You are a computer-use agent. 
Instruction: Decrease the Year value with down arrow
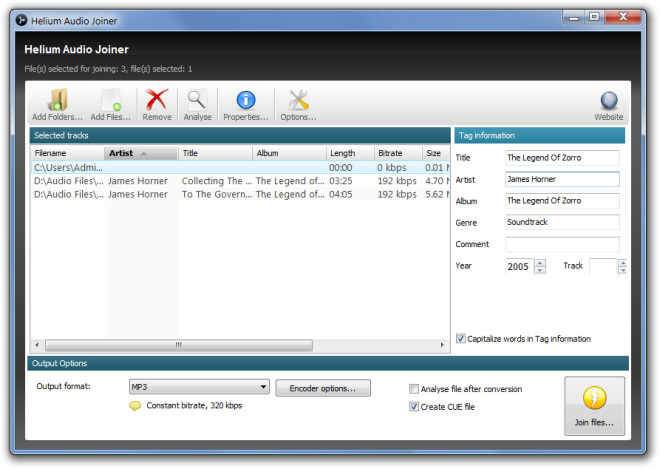click(540, 270)
